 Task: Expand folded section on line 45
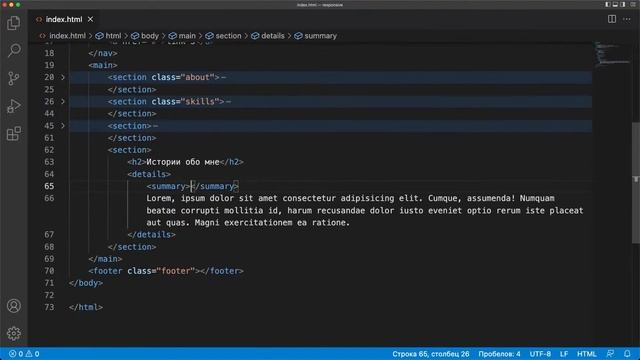tap(63, 126)
